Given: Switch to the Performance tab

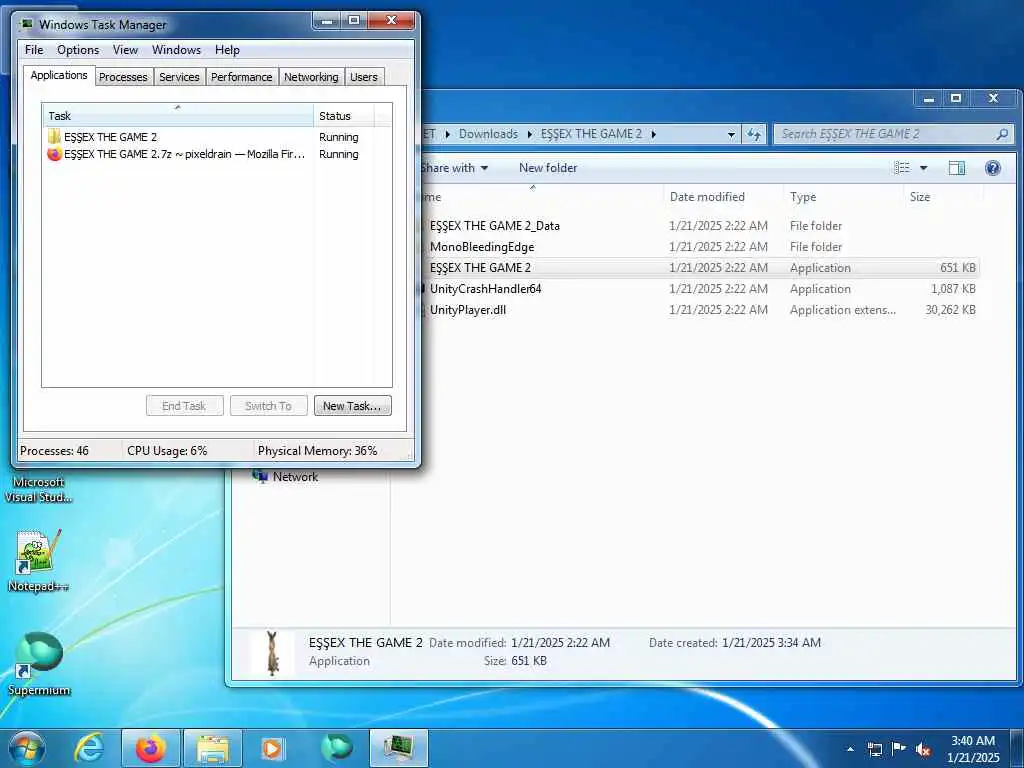Looking at the screenshot, I should 242,77.
